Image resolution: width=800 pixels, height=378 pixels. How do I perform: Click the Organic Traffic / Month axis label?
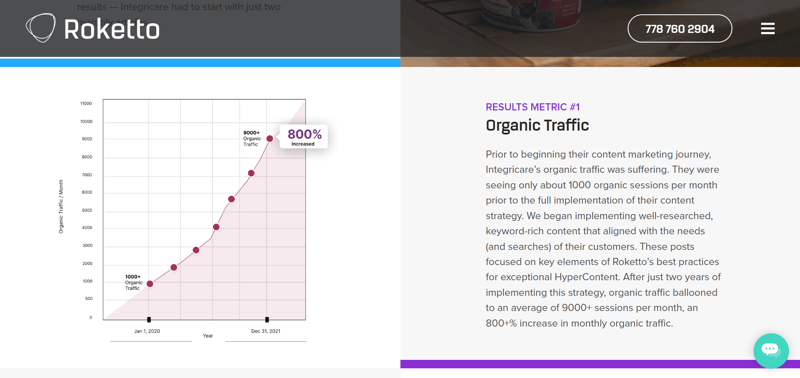(61, 207)
